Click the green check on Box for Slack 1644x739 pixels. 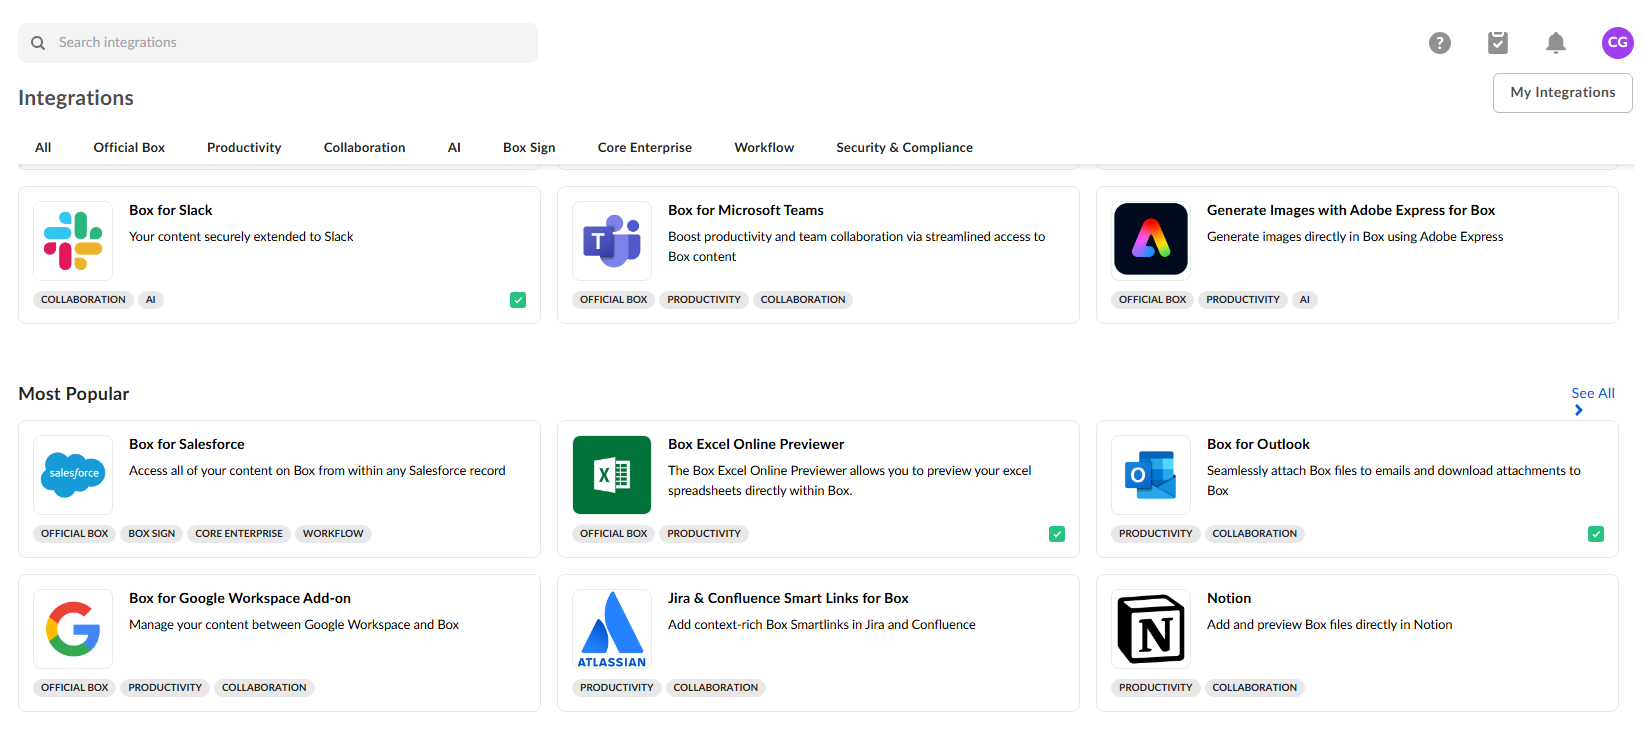pyautogui.click(x=518, y=300)
